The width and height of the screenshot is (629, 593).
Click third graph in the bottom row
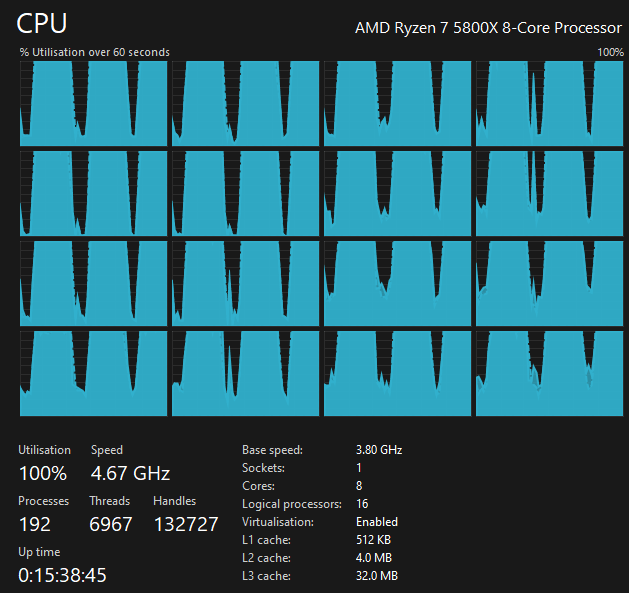pyautogui.click(x=398, y=374)
